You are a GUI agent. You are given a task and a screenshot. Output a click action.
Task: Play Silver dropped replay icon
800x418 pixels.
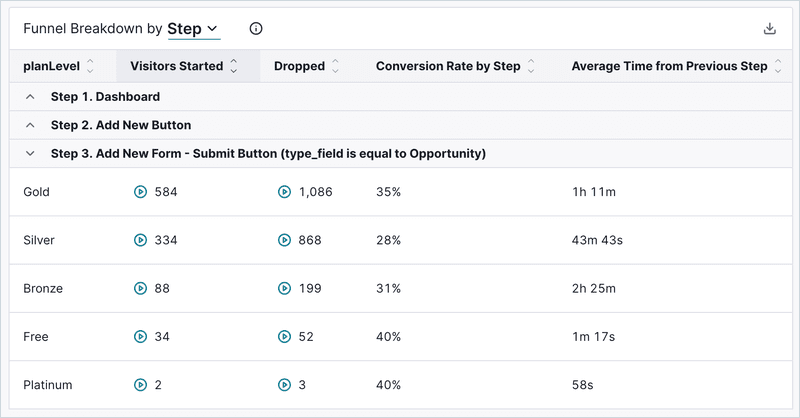click(x=284, y=240)
